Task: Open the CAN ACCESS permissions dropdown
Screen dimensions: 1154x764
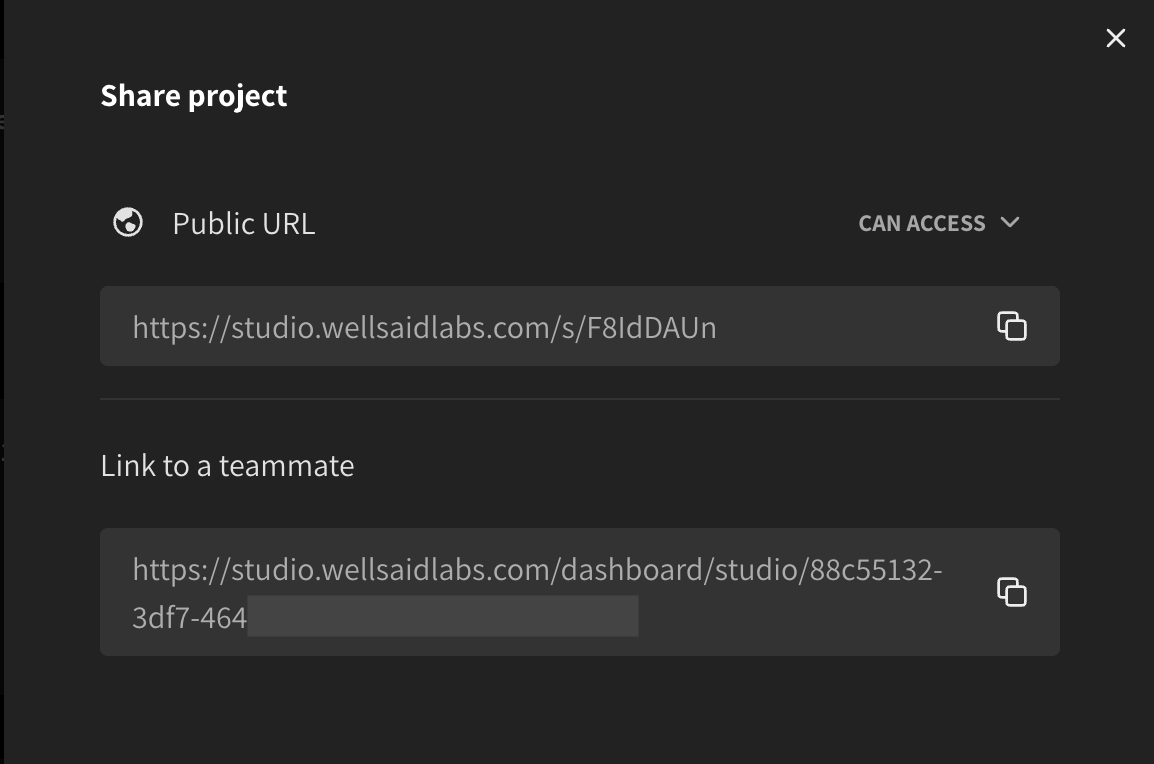Action: (937, 223)
